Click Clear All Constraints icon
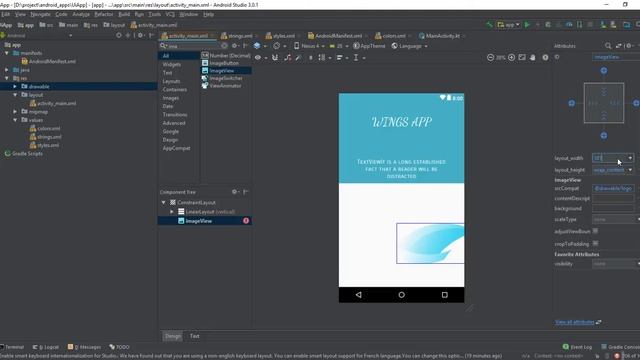640x360 pixels. pos(287,58)
